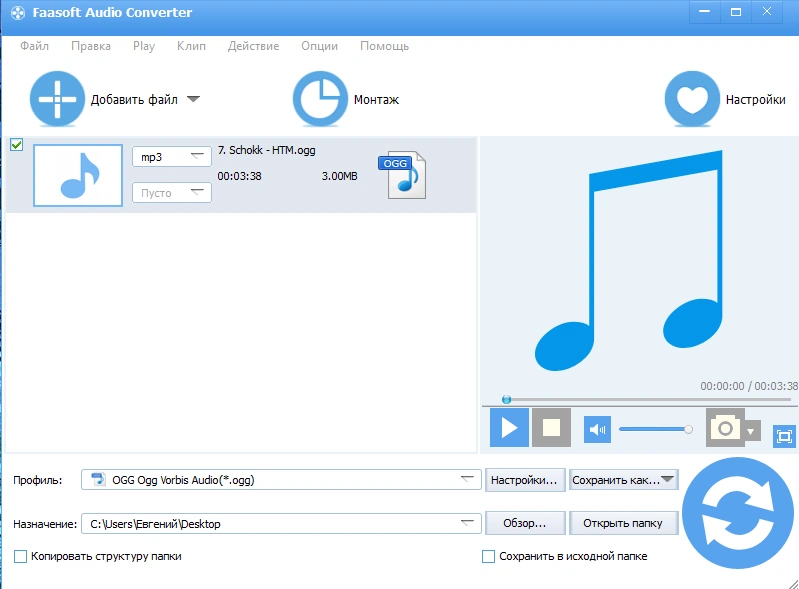The image size is (799, 589).
Task: Open the Действие menu
Action: point(253,46)
